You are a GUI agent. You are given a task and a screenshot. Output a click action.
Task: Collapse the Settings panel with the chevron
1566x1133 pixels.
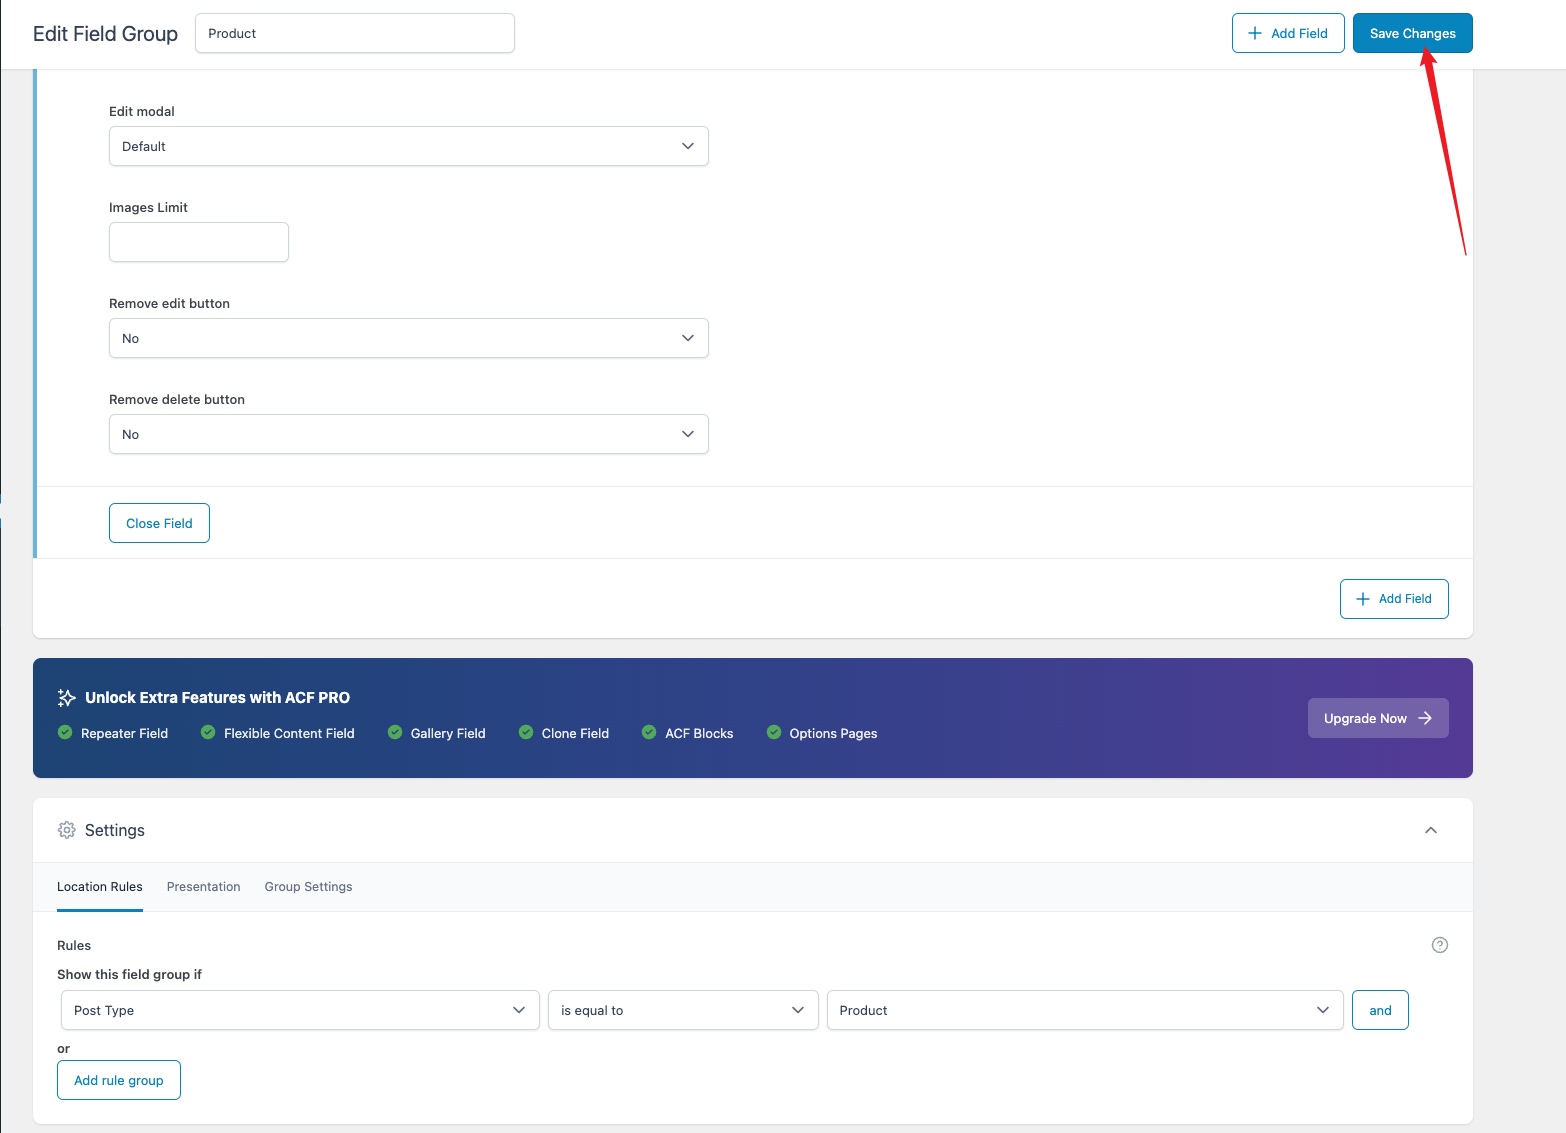1430,830
